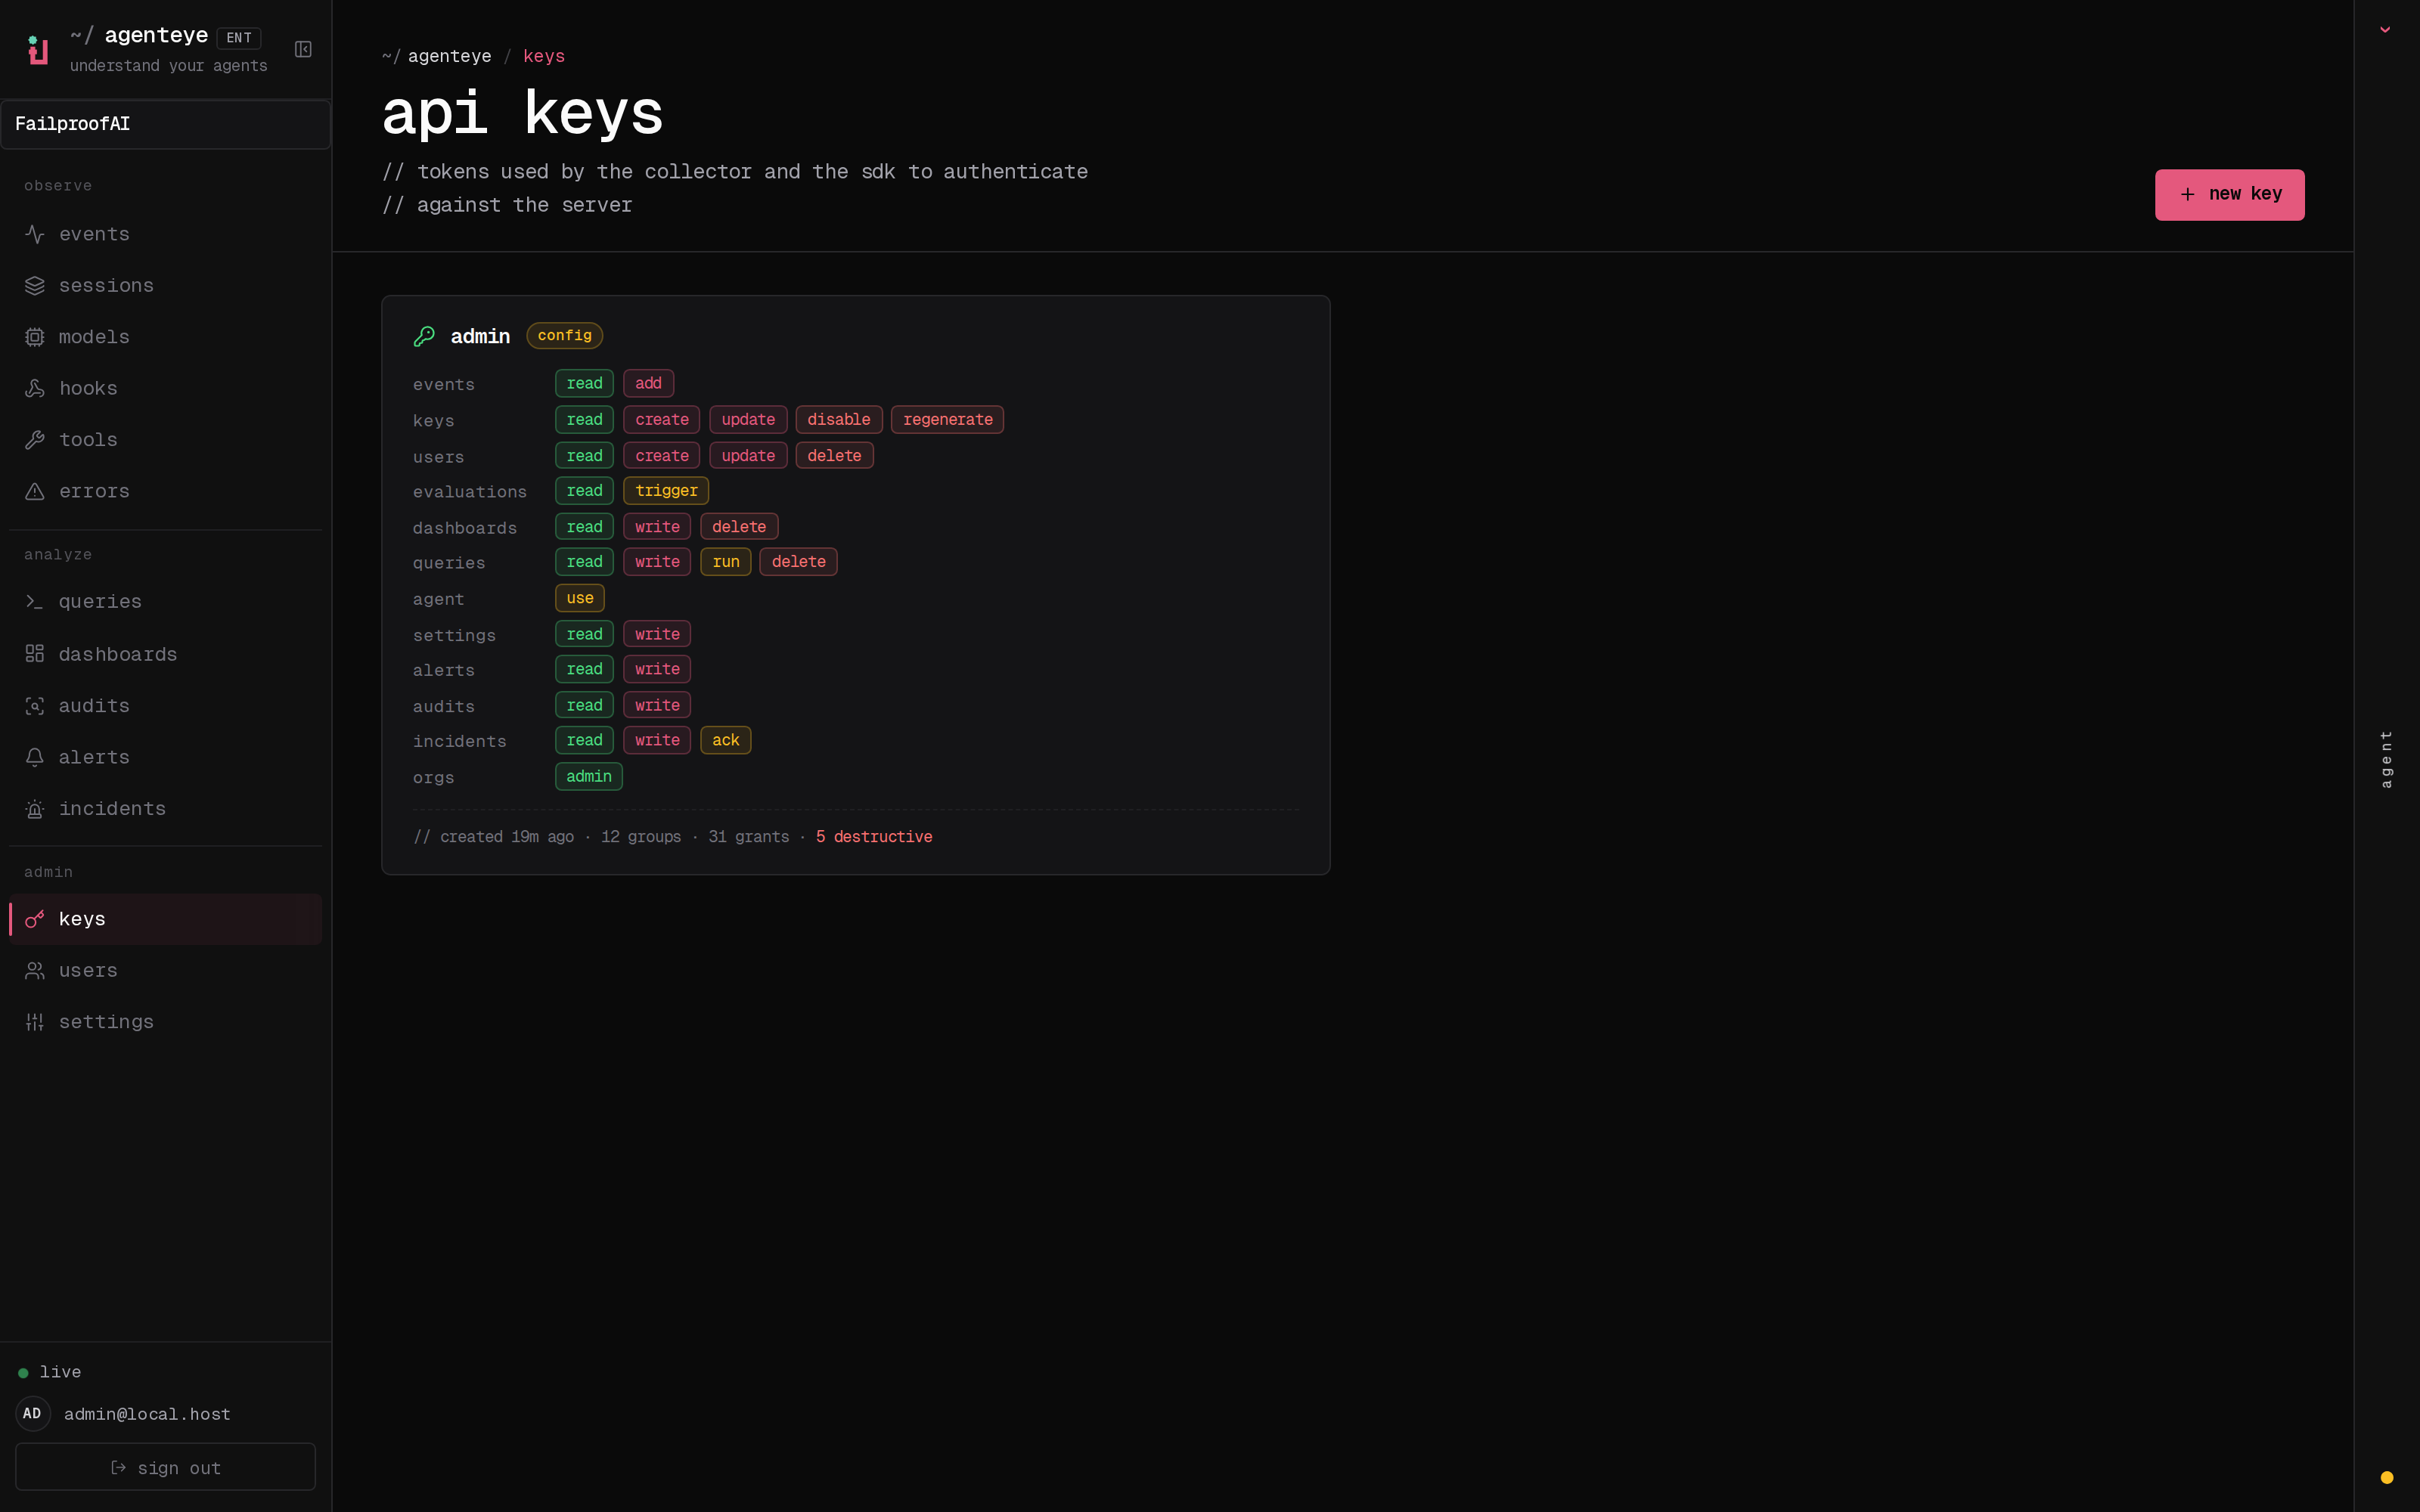Image resolution: width=2420 pixels, height=1512 pixels.
Task: Click the keys disable grant tag
Action: [x=839, y=420]
